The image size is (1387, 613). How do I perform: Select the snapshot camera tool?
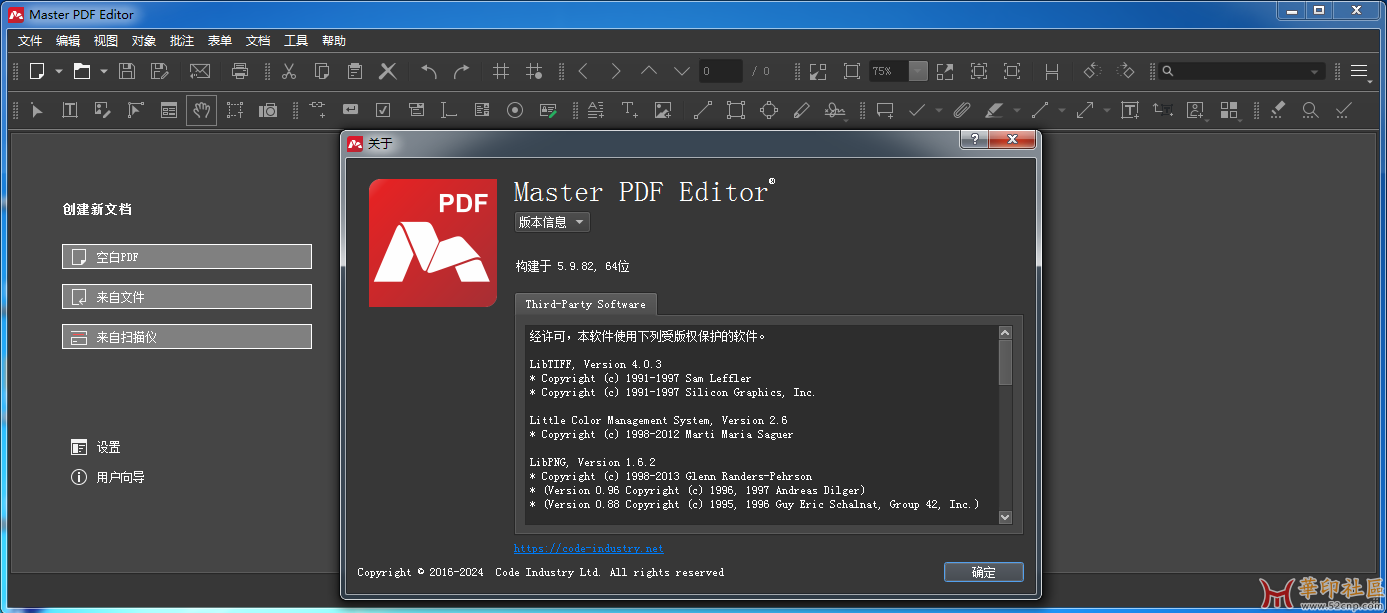(268, 110)
